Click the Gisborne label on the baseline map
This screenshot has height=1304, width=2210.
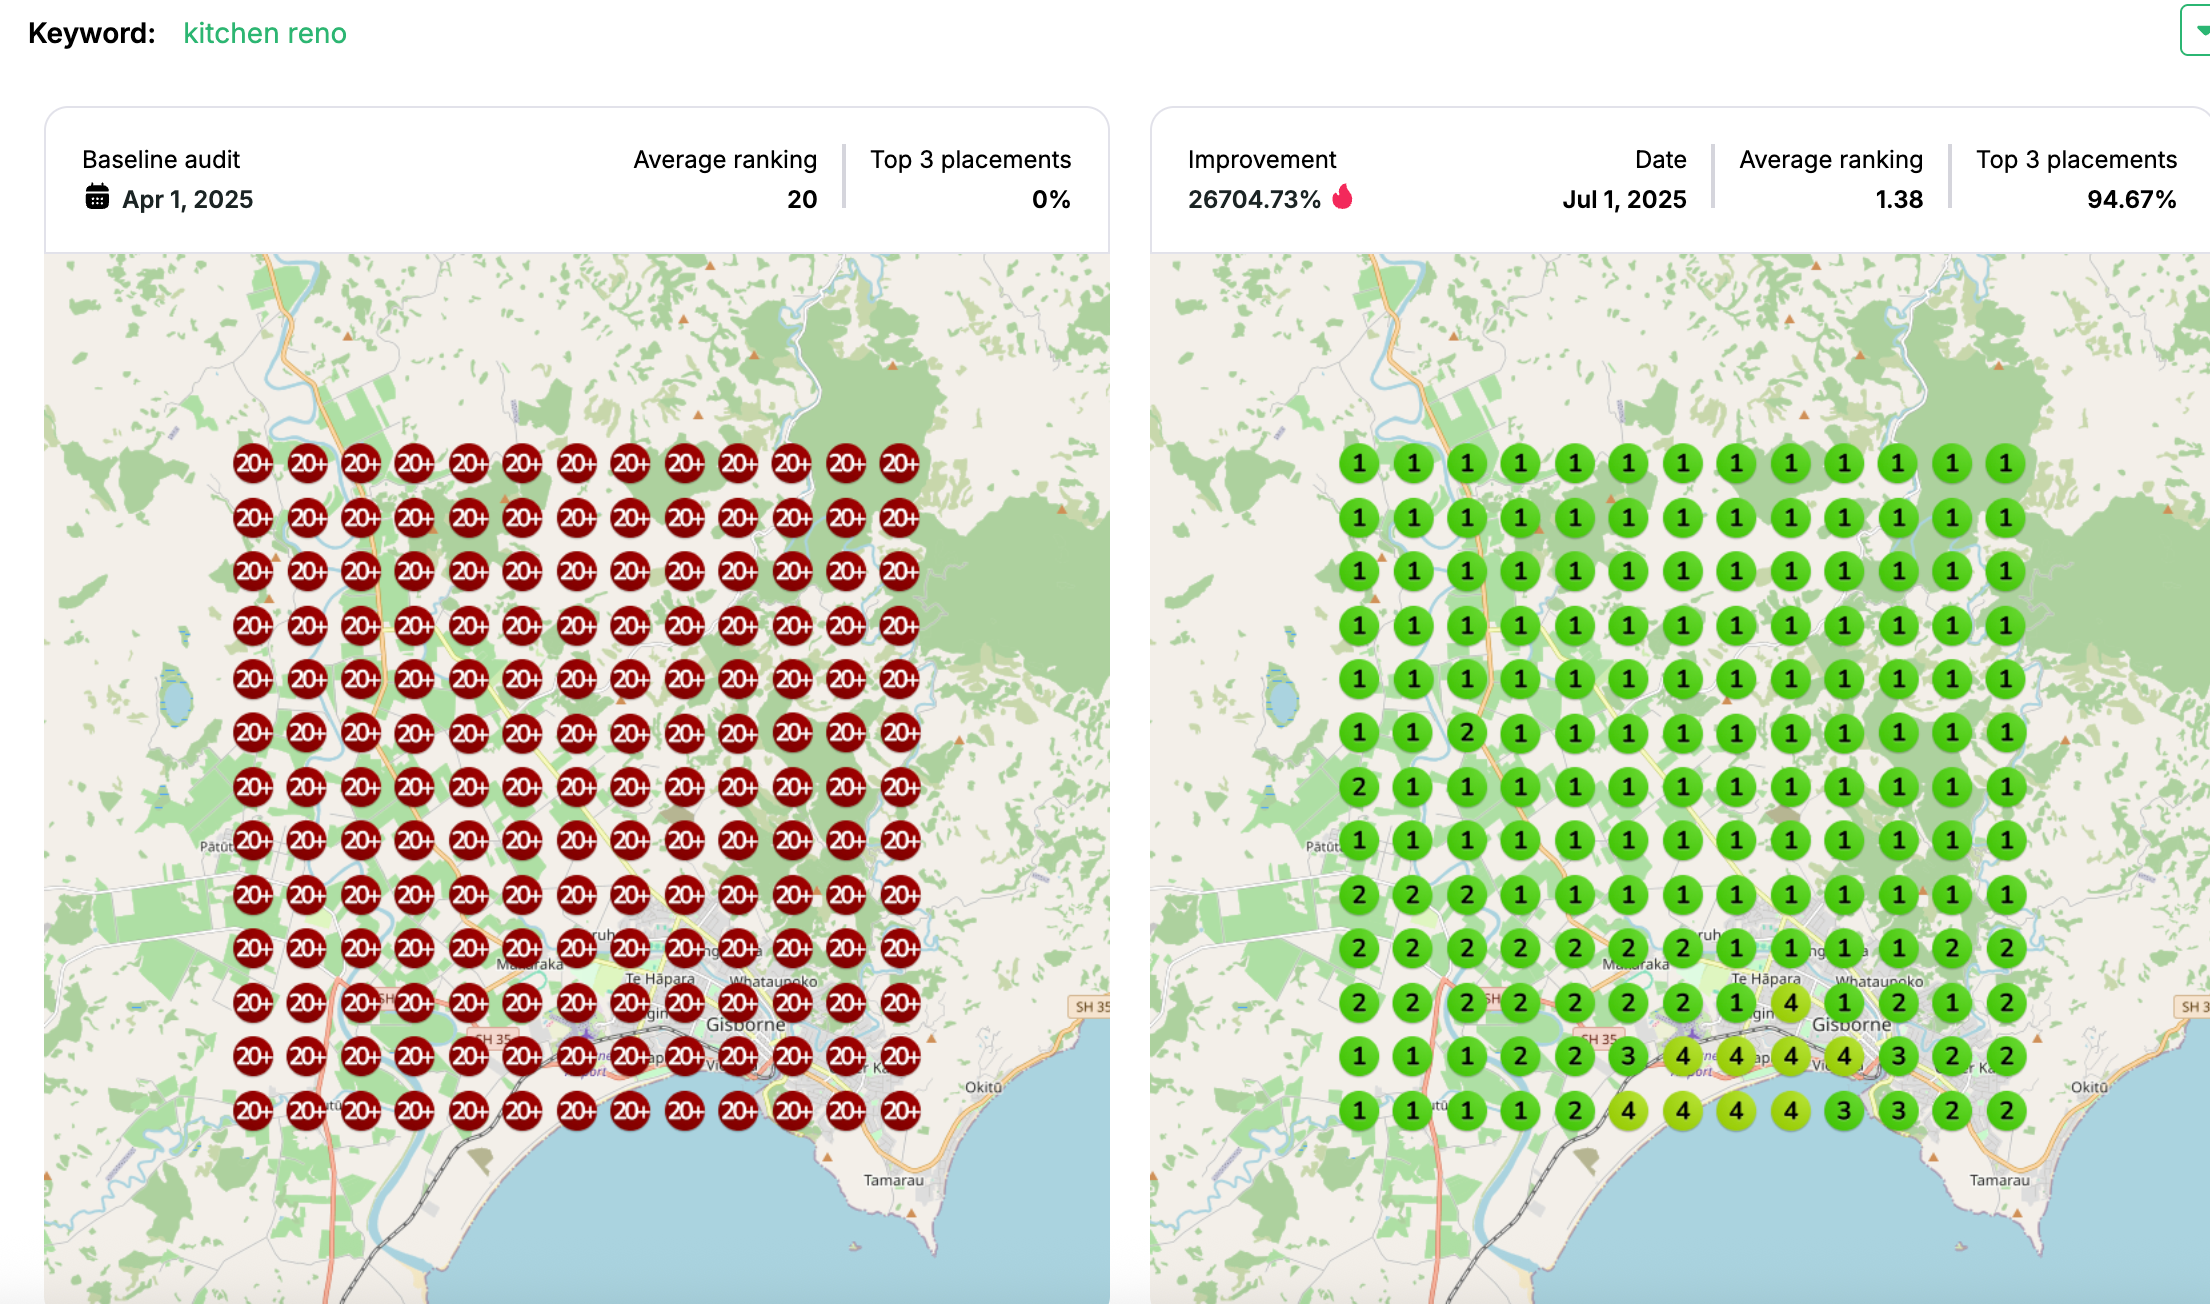pos(746,1025)
